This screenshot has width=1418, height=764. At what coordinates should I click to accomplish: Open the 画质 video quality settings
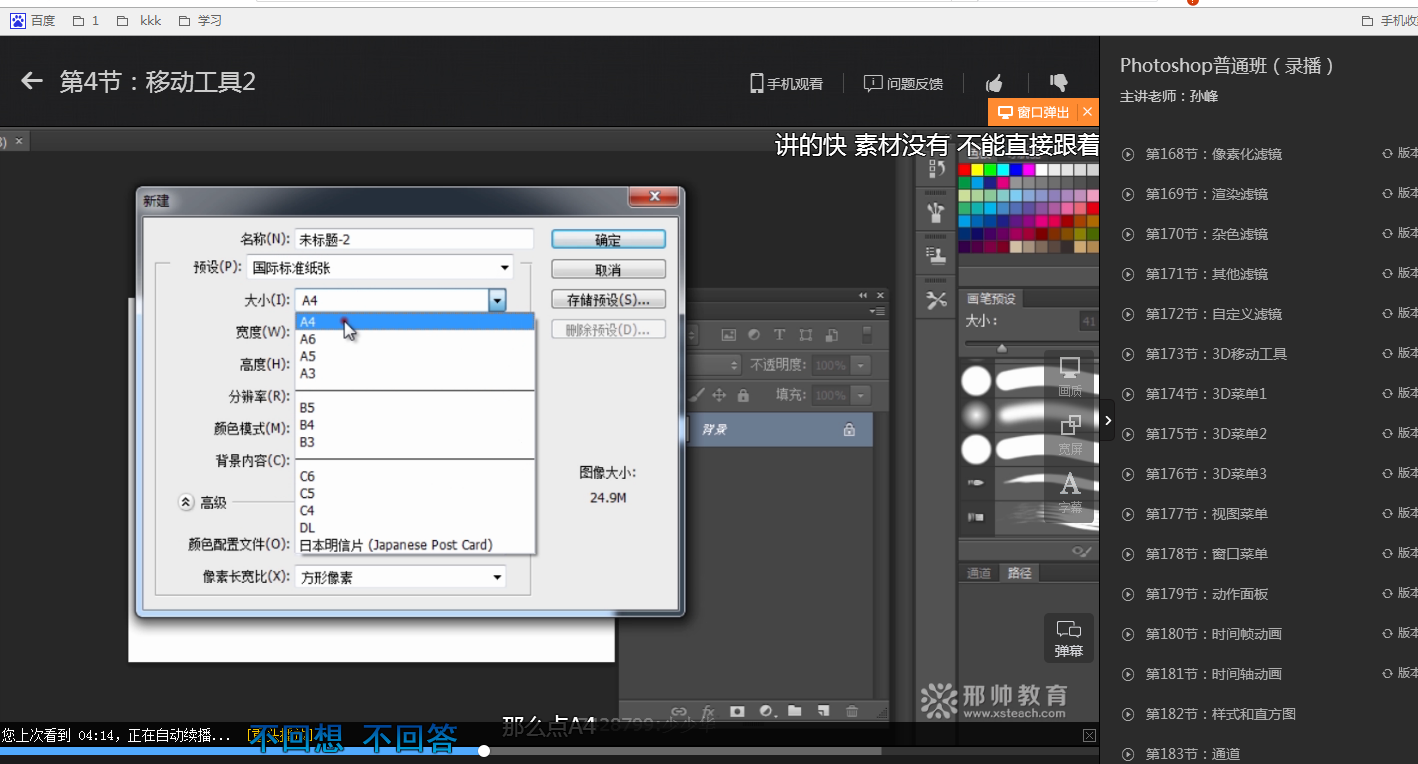(1070, 376)
